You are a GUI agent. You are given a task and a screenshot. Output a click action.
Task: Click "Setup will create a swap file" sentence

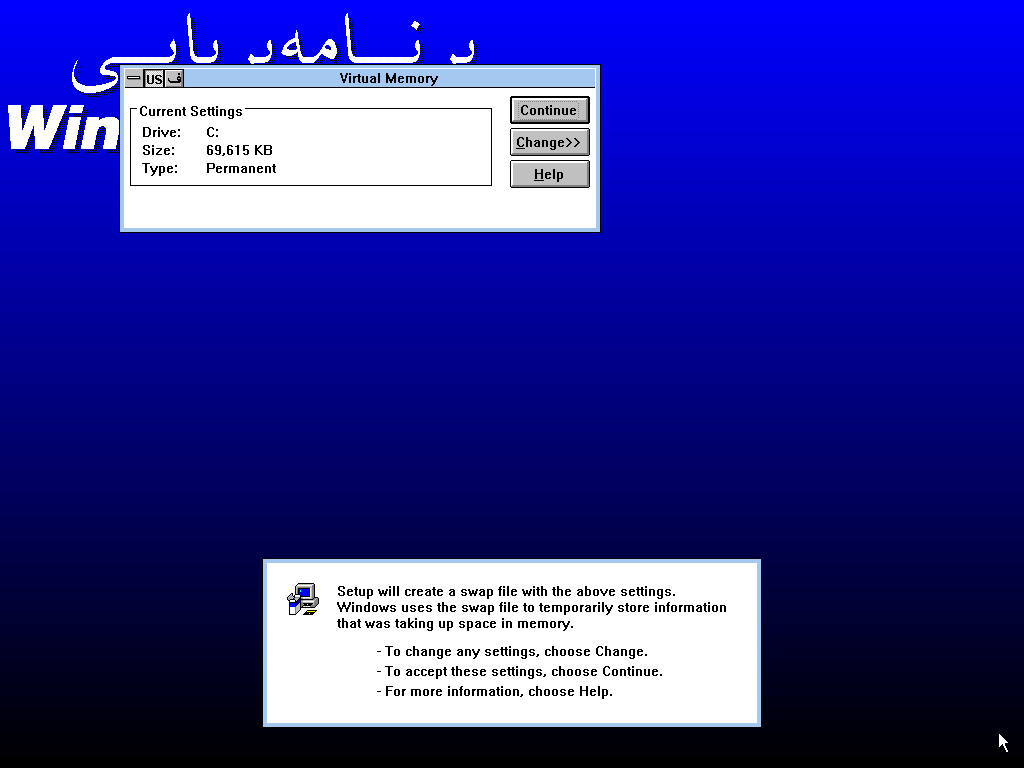click(506, 592)
